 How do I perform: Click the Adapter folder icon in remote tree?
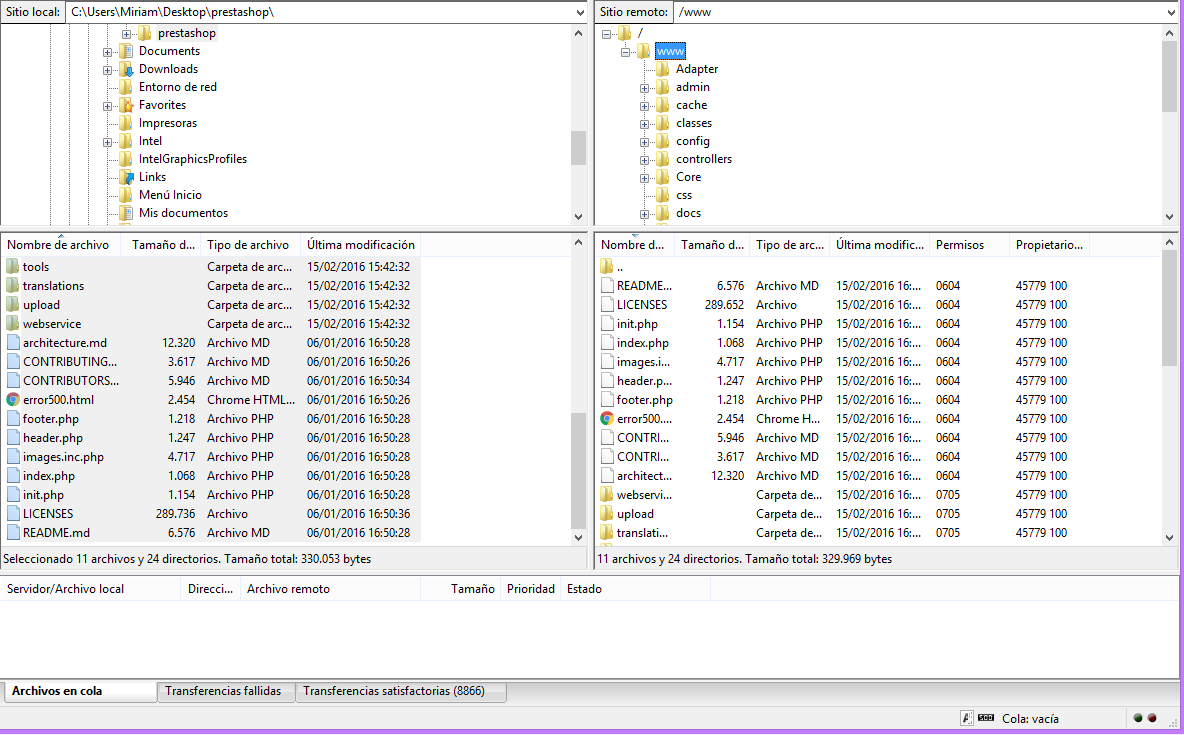(x=663, y=69)
